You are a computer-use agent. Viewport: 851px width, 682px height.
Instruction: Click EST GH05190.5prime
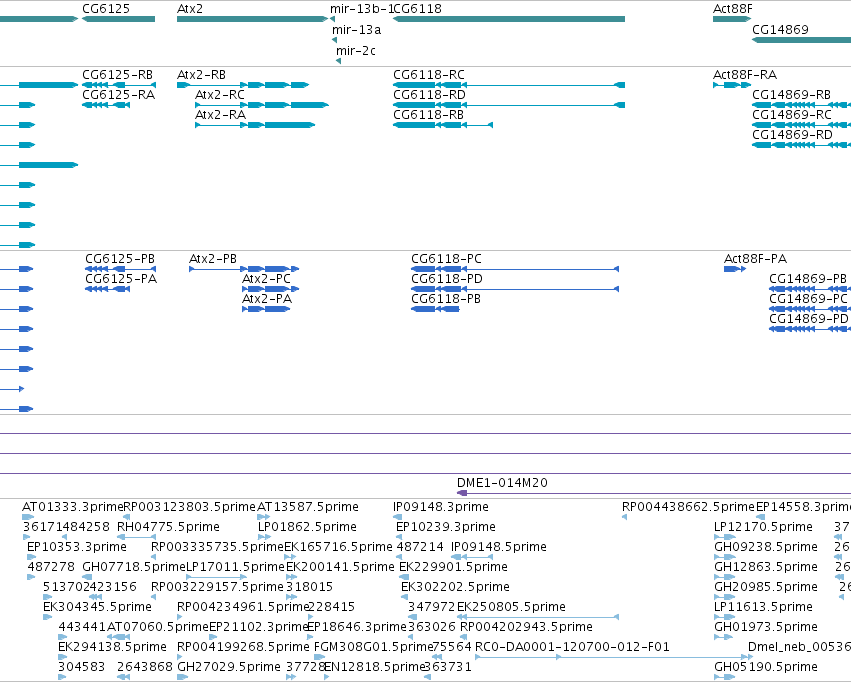coord(766,666)
